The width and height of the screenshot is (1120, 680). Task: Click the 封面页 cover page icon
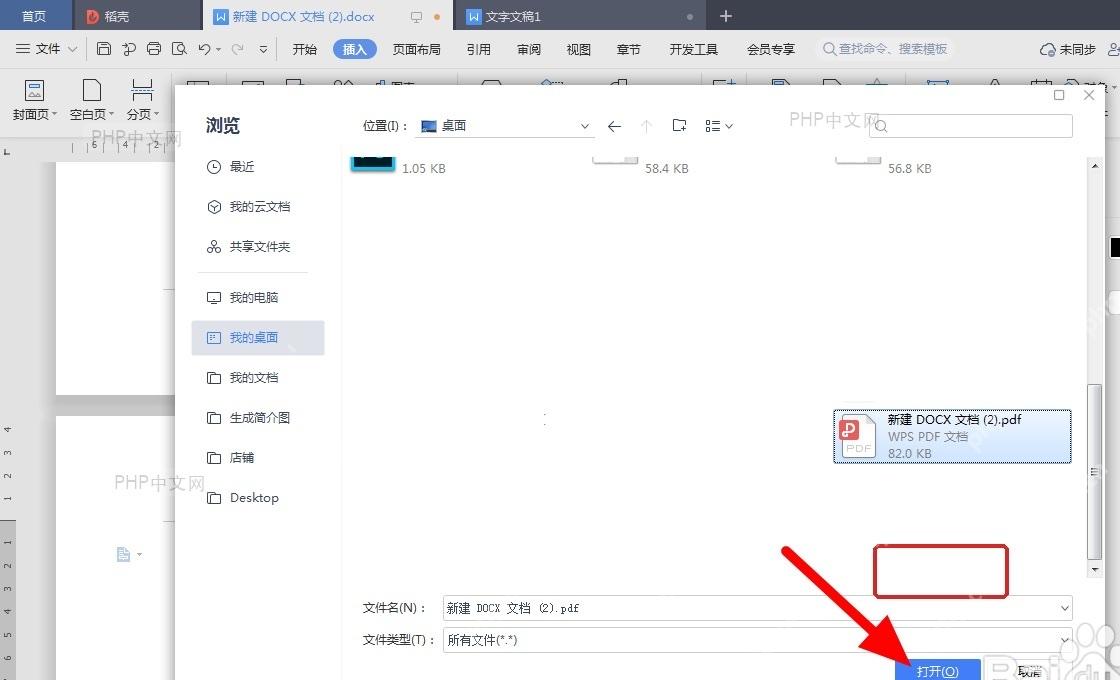tap(34, 90)
